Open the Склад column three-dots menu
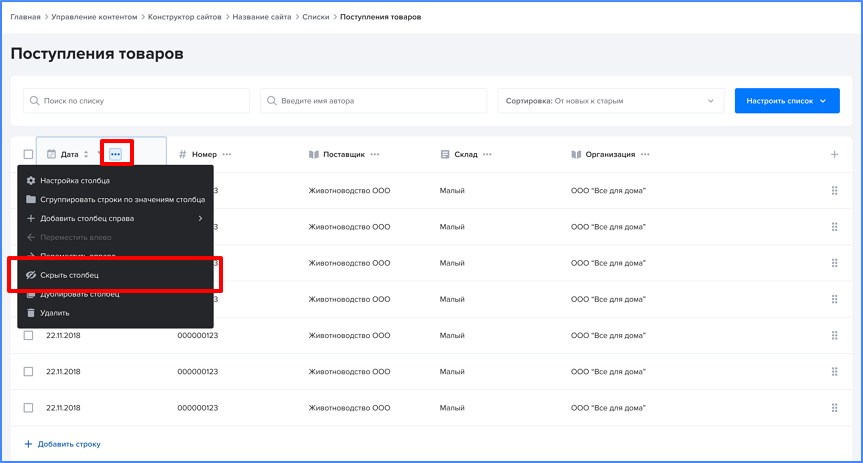Screen dimensions: 863x463 pyautogui.click(x=487, y=155)
